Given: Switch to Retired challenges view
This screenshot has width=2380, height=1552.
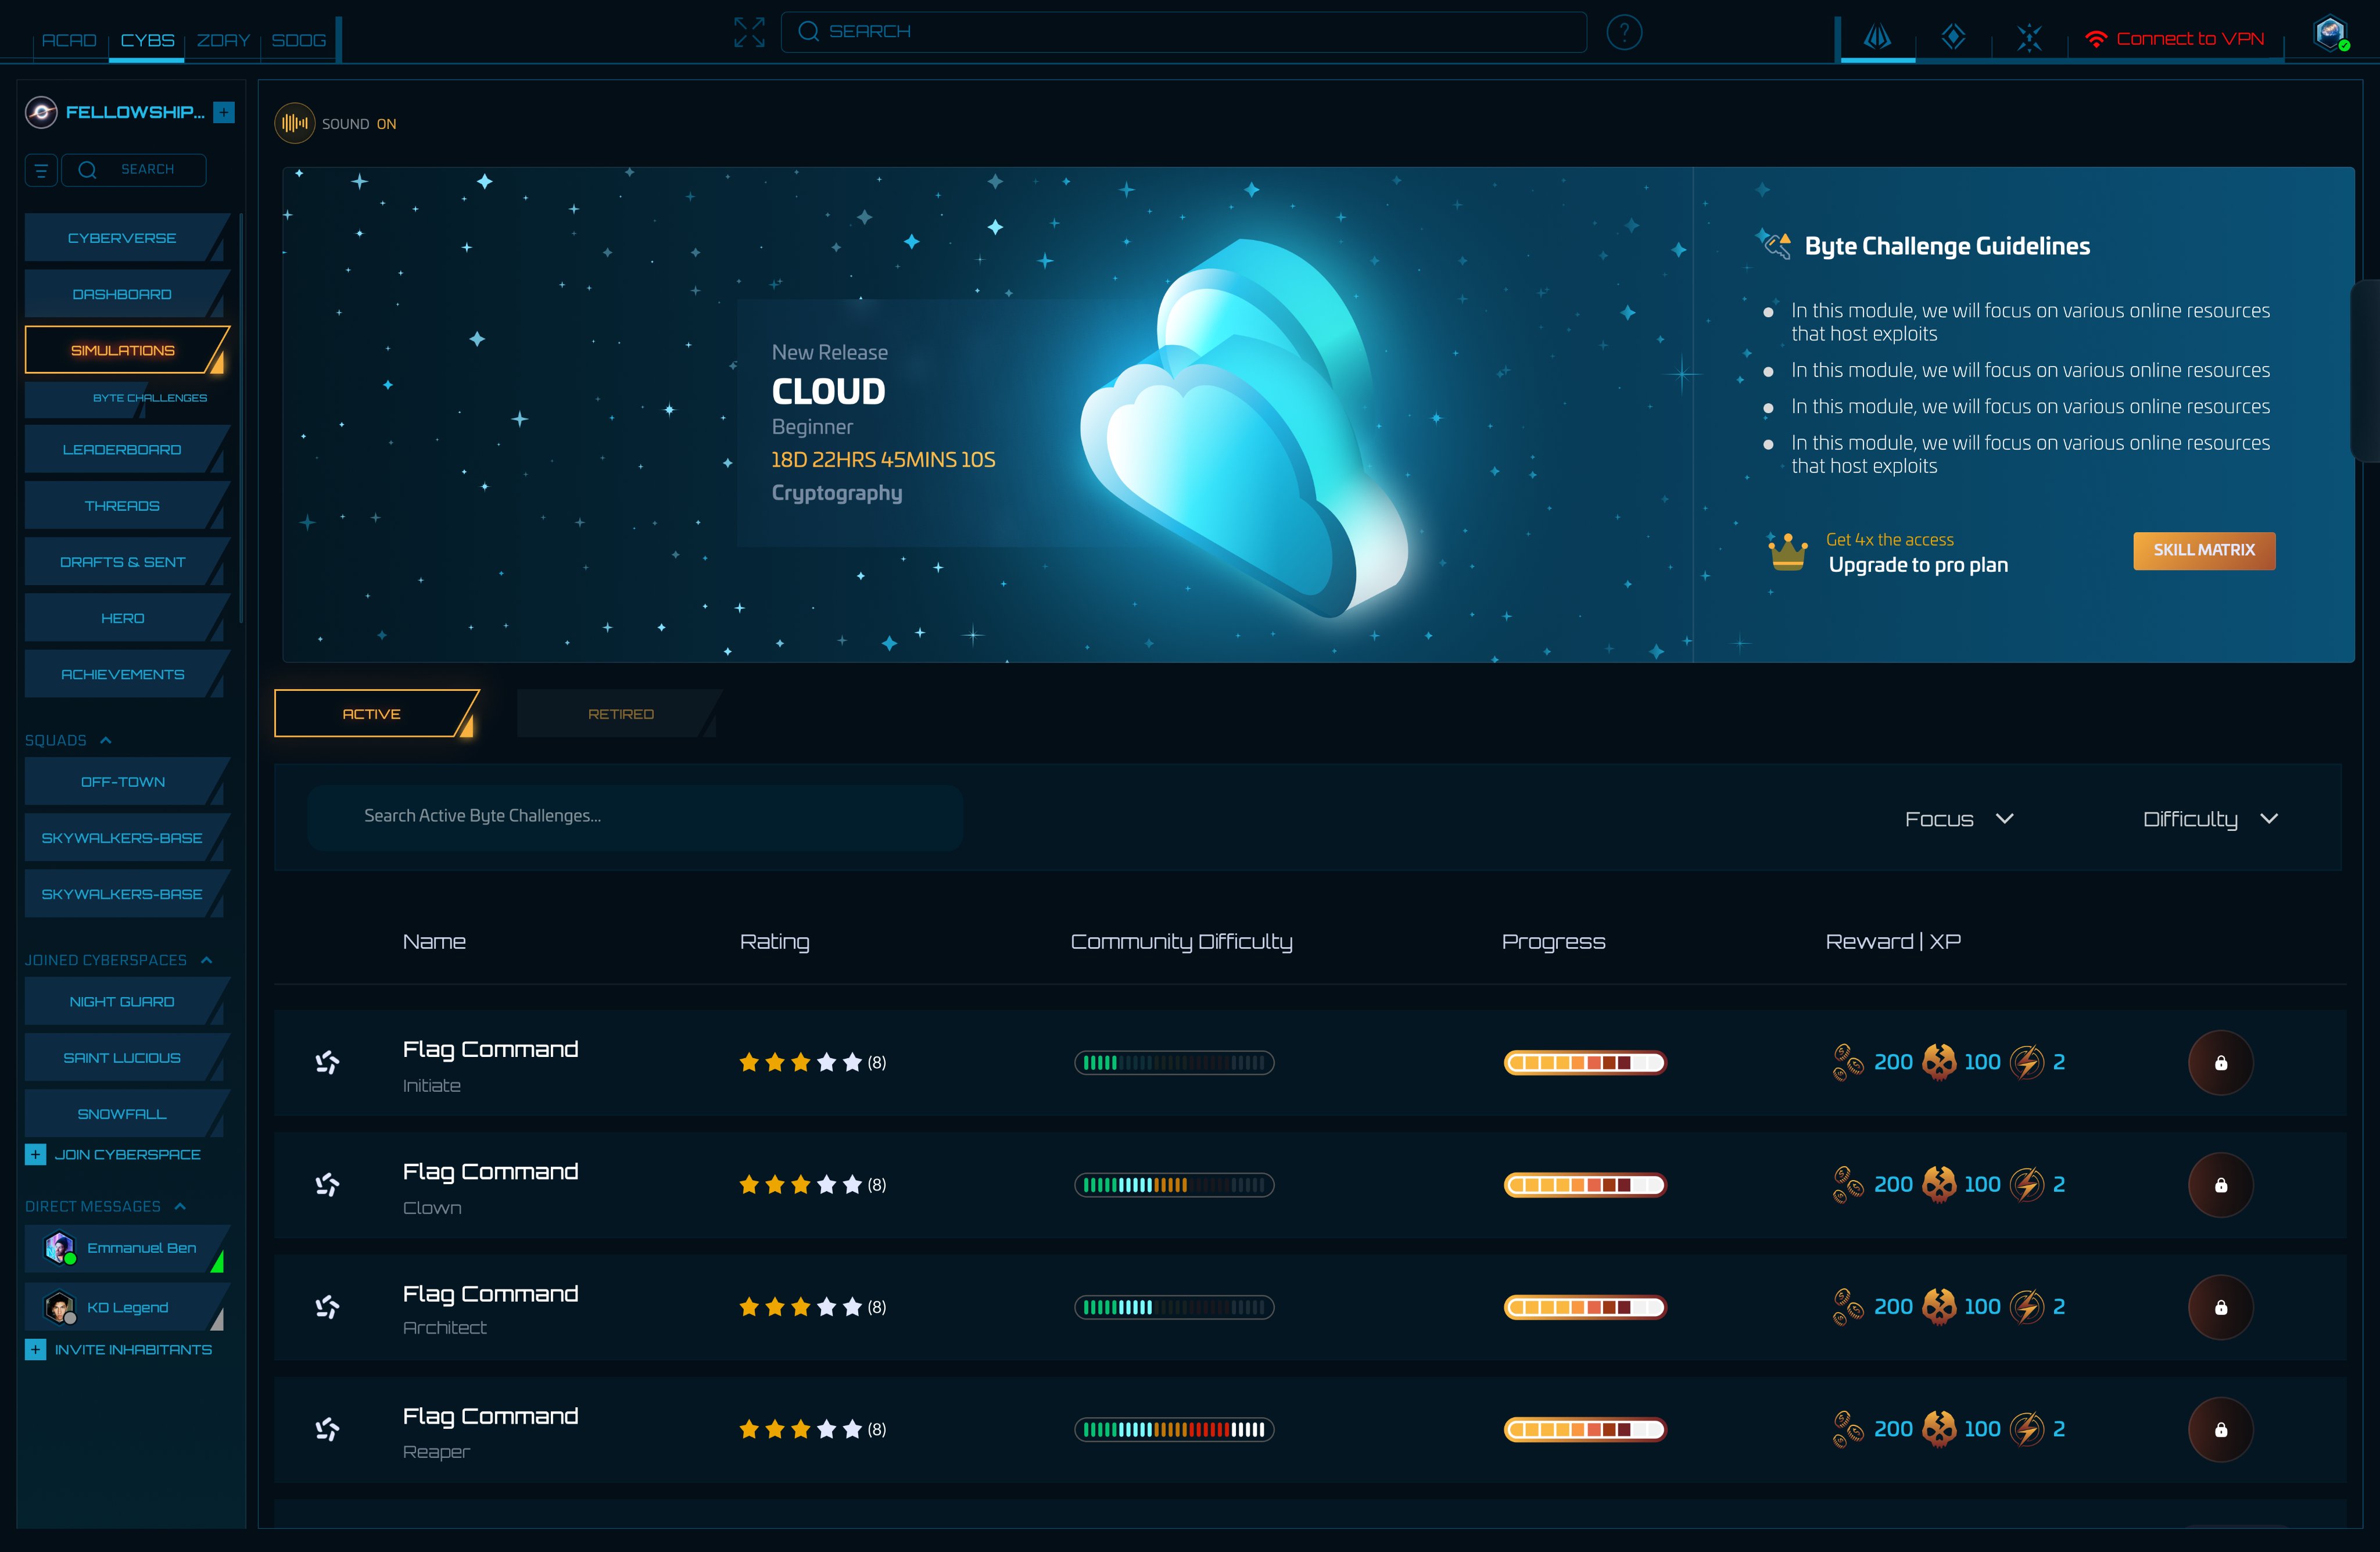Looking at the screenshot, I should click(620, 714).
